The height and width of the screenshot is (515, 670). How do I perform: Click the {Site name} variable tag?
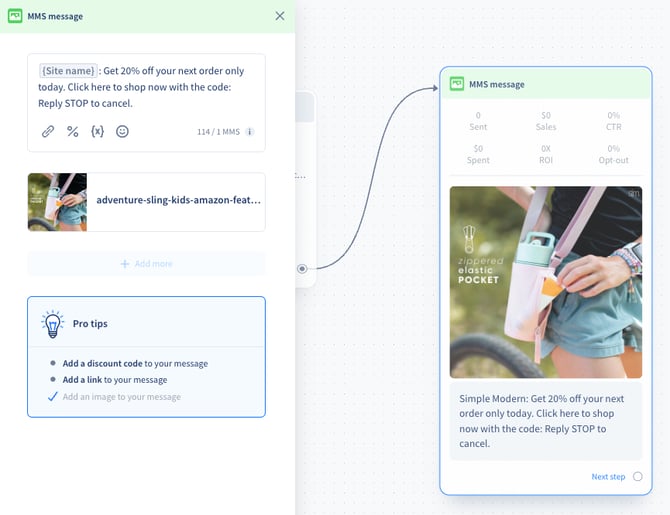[68, 71]
